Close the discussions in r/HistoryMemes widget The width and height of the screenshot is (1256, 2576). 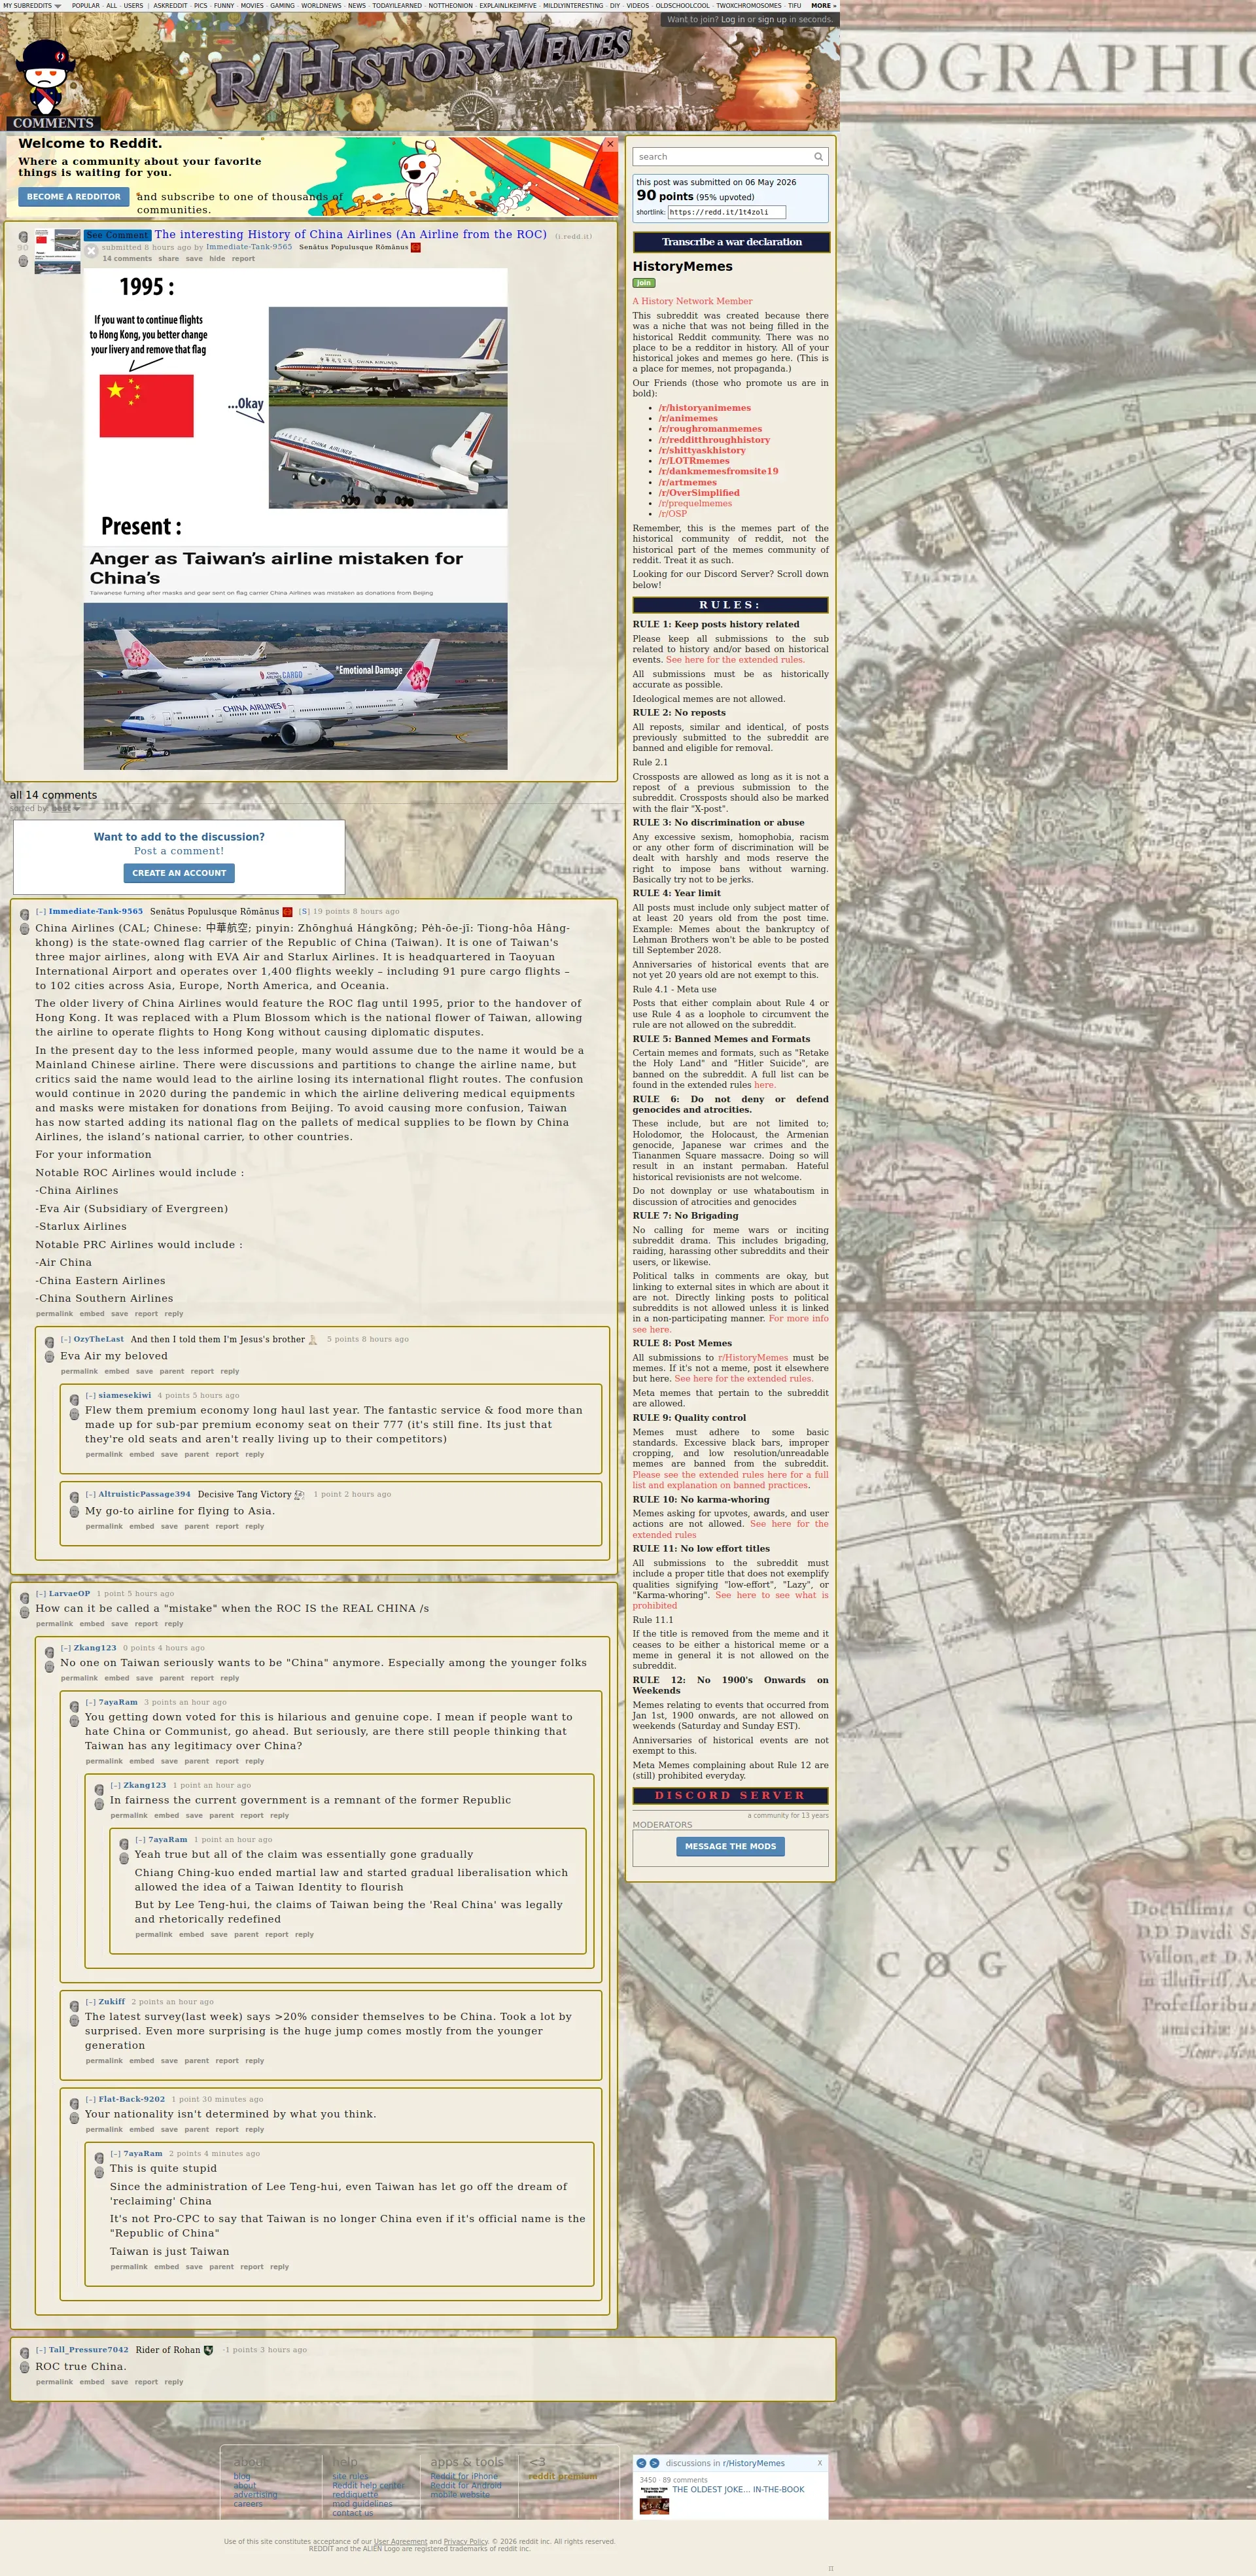click(820, 2463)
